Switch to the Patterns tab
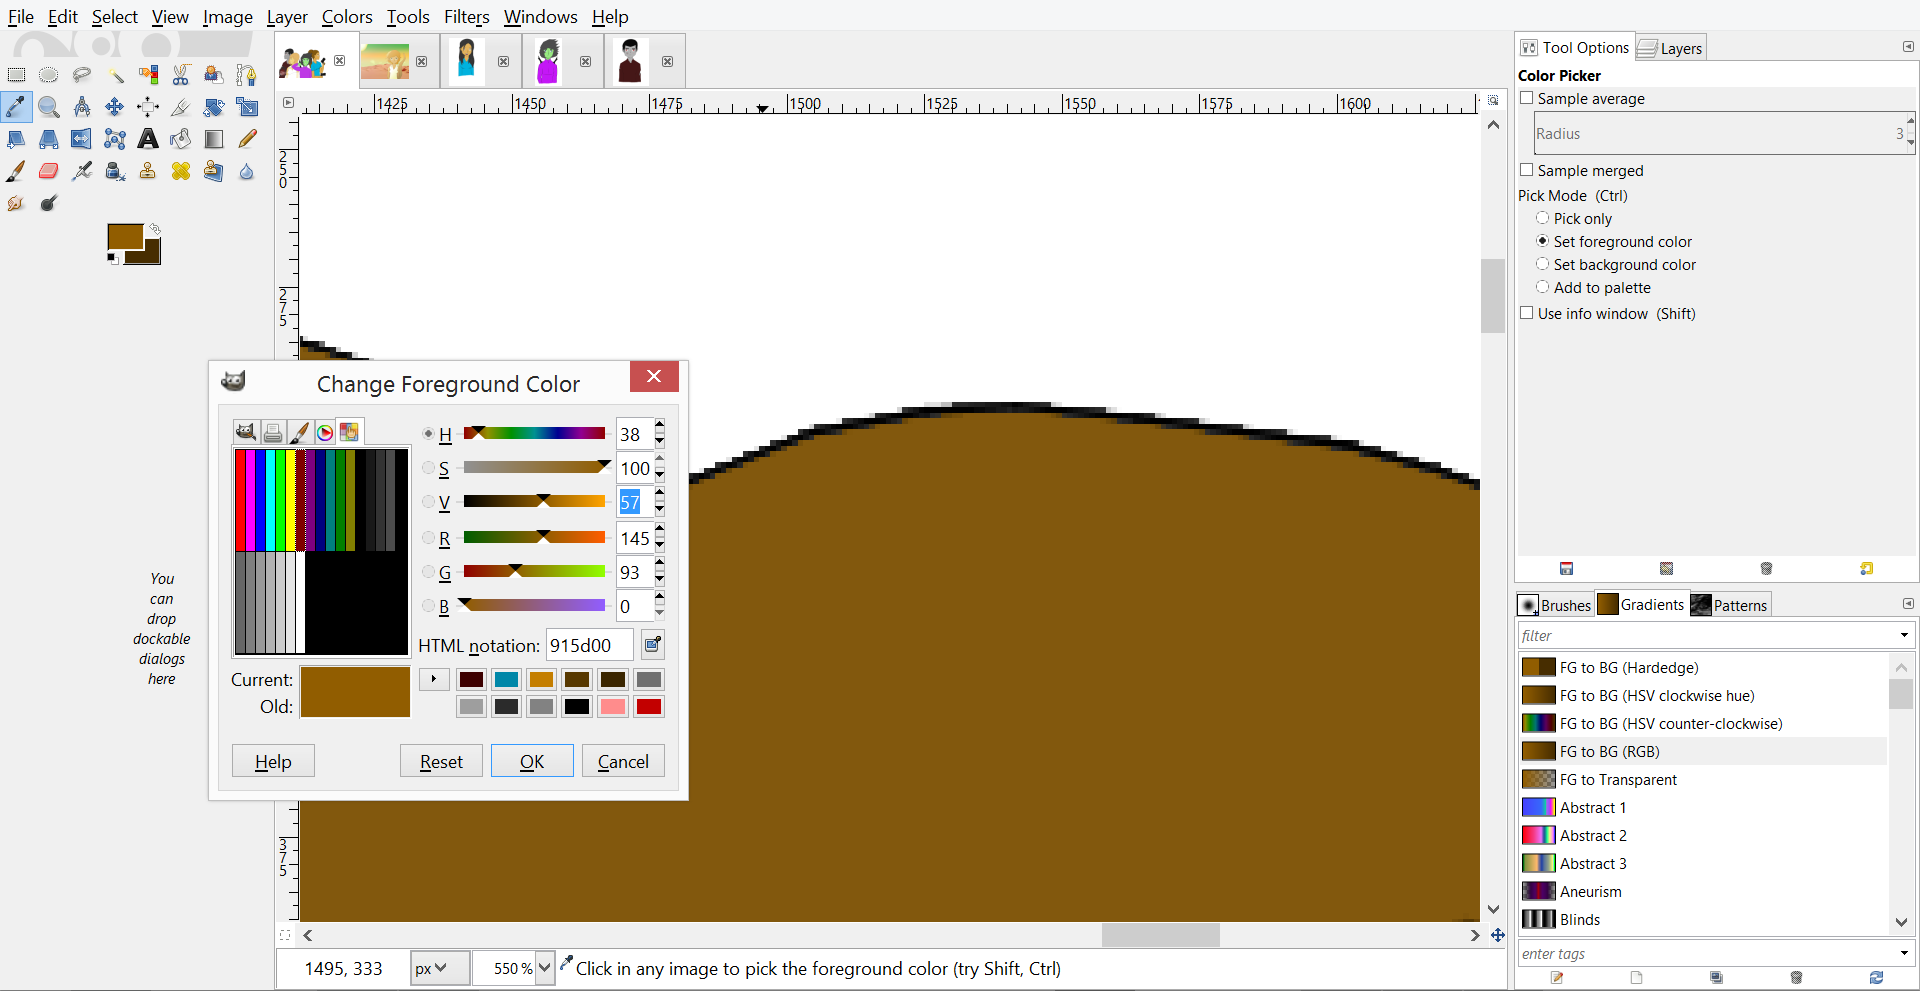The height and width of the screenshot is (991, 1920). 1730,605
